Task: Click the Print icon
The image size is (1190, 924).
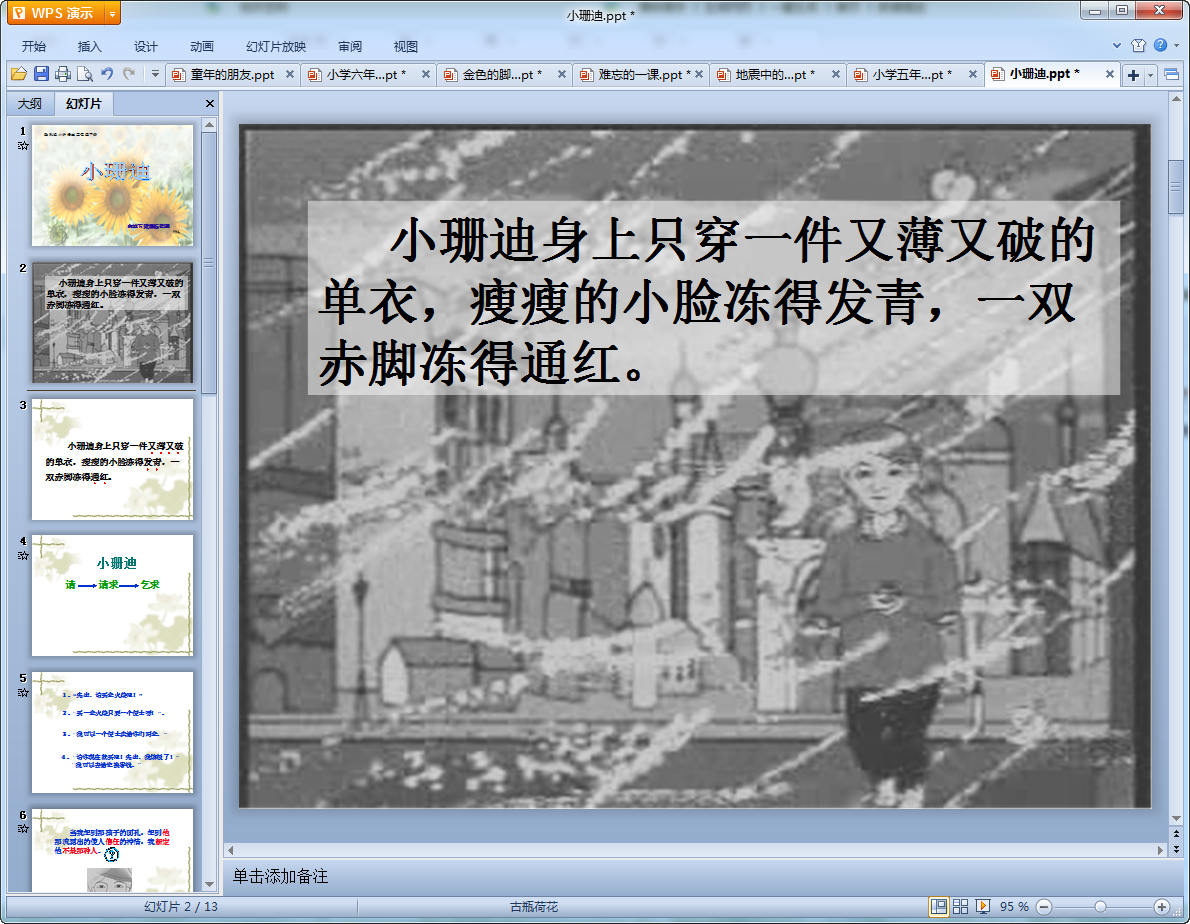Action: tap(63, 74)
